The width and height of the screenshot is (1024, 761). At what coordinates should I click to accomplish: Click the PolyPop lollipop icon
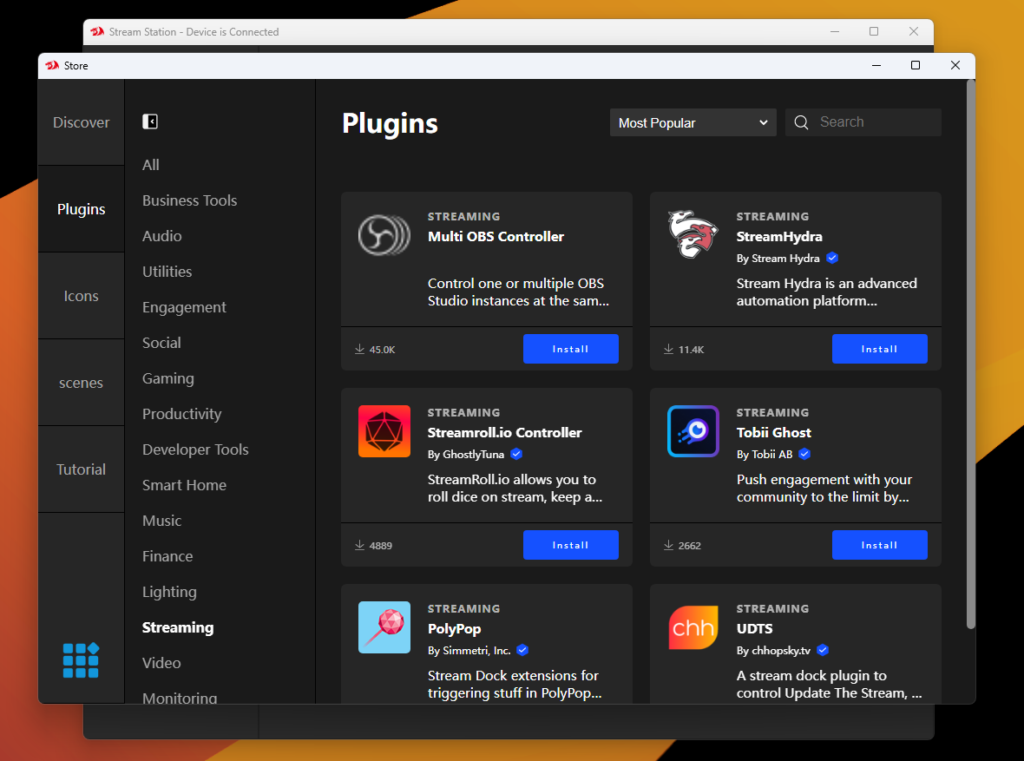tap(384, 627)
